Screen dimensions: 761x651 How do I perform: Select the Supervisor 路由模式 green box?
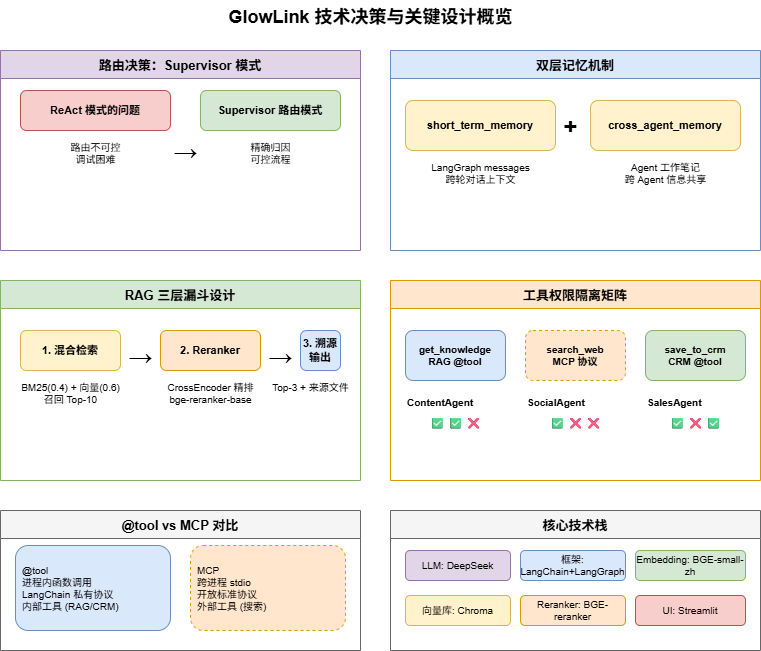[x=270, y=110]
